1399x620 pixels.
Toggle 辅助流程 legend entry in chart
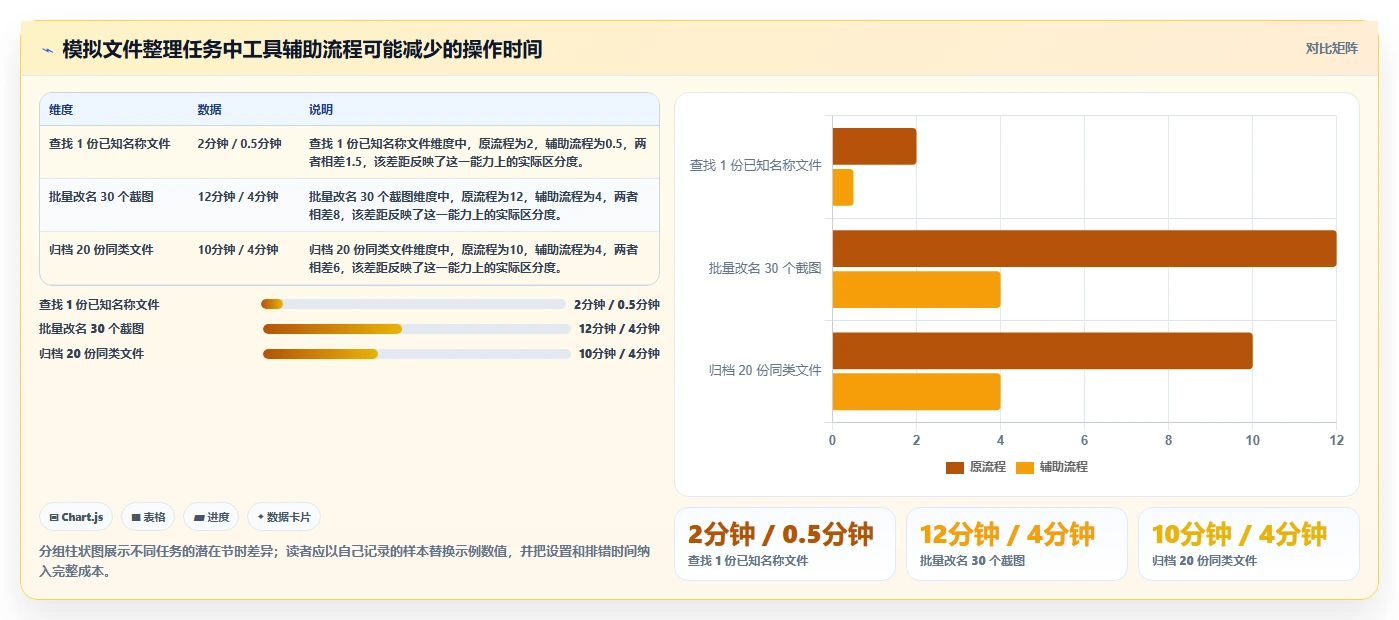coord(1052,467)
